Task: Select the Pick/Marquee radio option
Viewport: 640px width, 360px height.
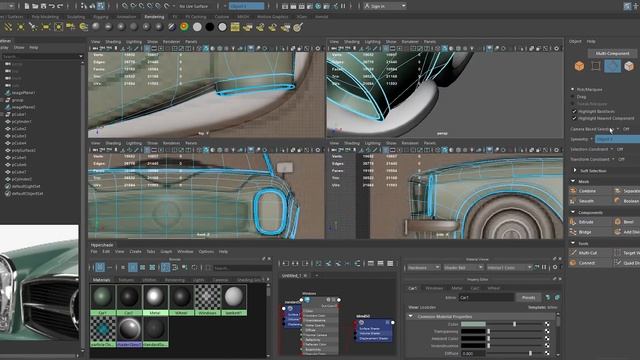Action: (572, 89)
